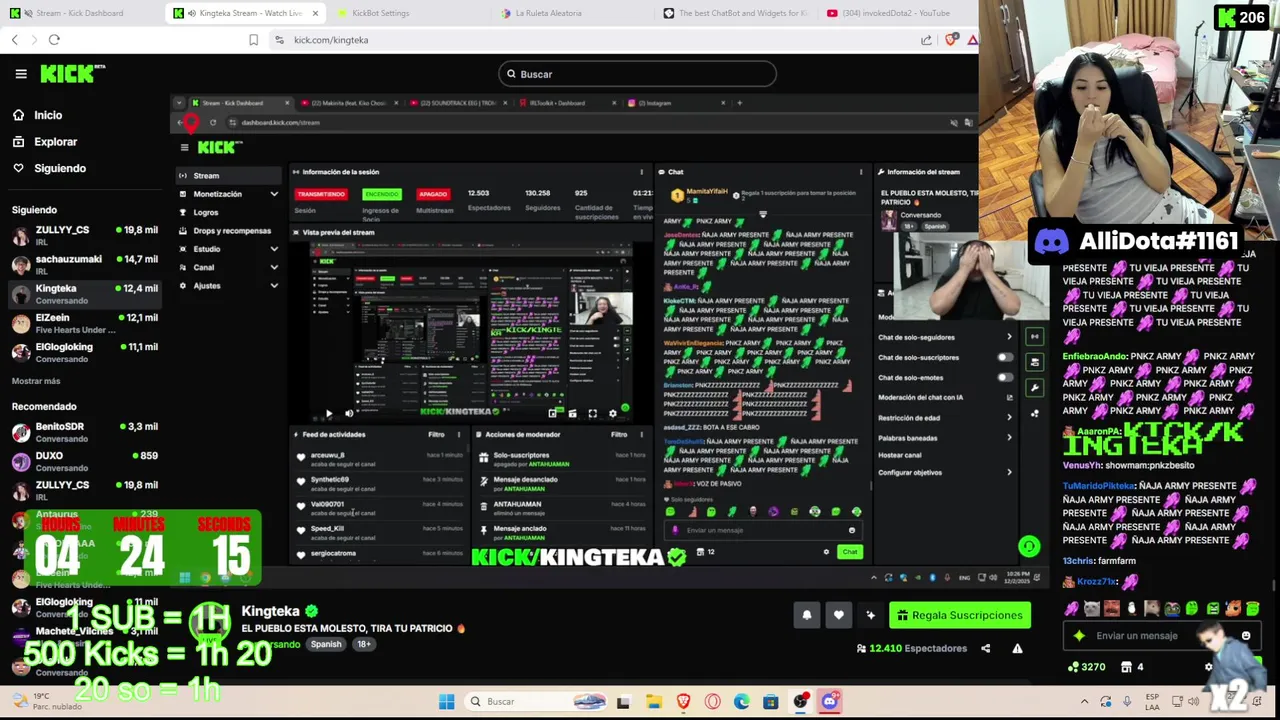Expand the Restricción de edad option

tap(1008, 417)
